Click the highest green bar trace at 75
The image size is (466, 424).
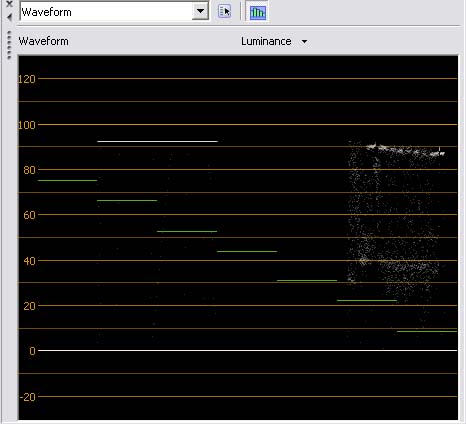67,180
